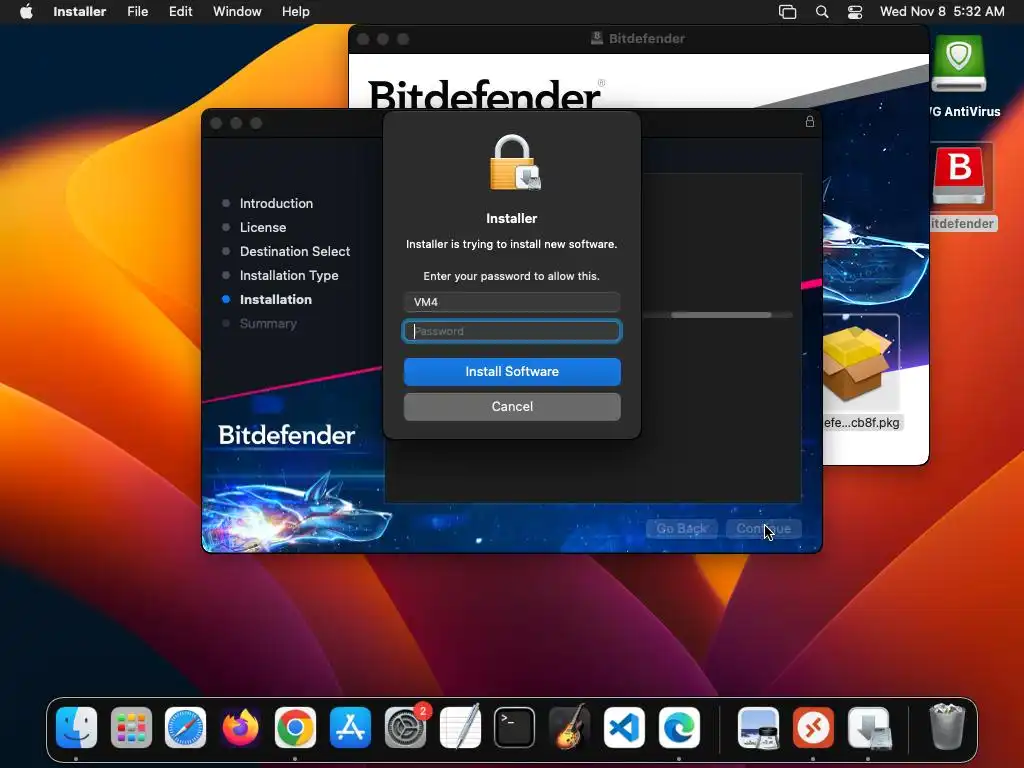Click the installation progress bar
The height and width of the screenshot is (768, 1024).
717,315
